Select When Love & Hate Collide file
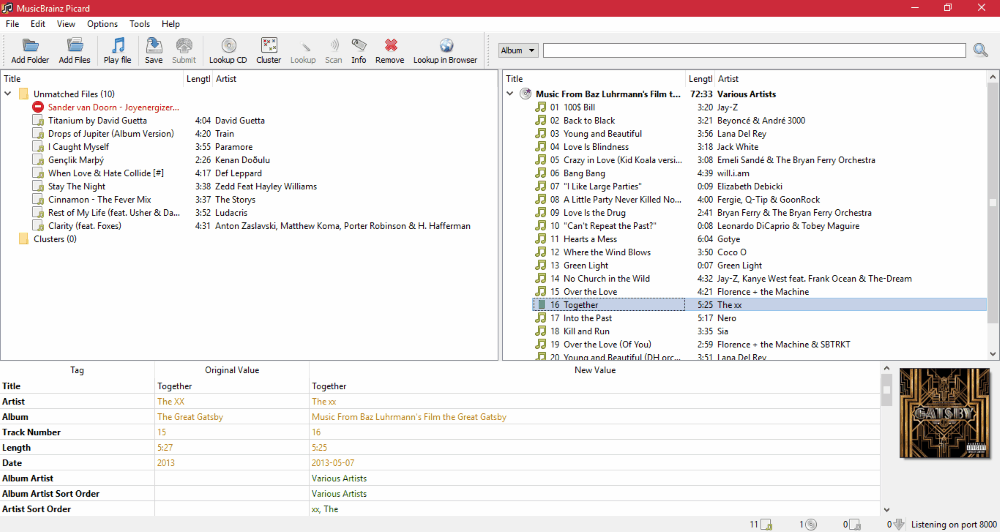 pyautogui.click(x=106, y=173)
